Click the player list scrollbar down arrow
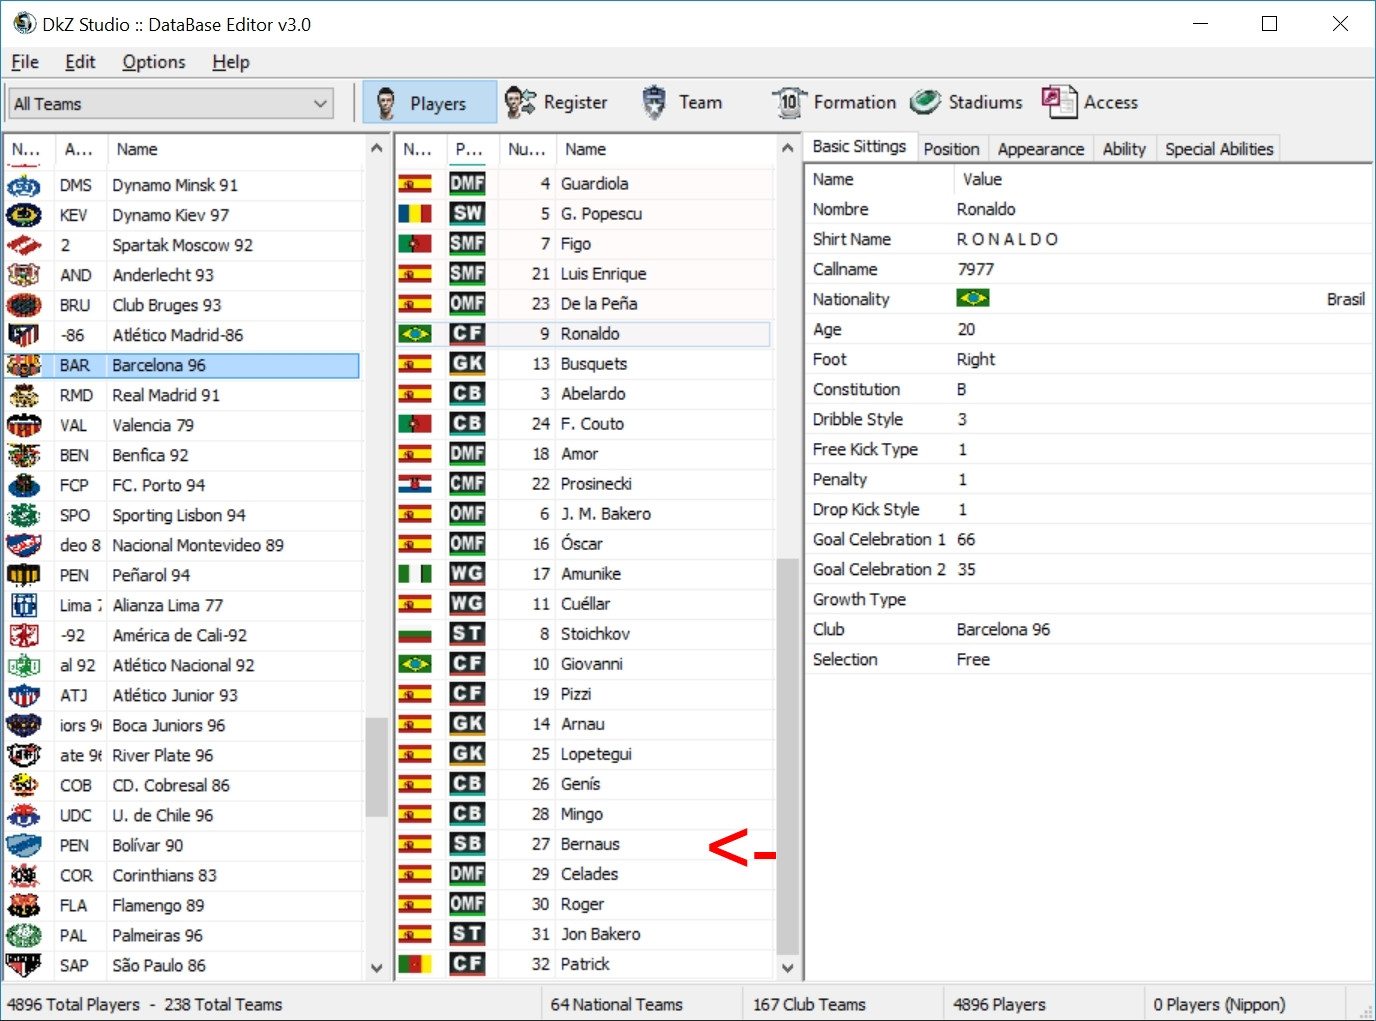The height and width of the screenshot is (1021, 1376). click(788, 968)
